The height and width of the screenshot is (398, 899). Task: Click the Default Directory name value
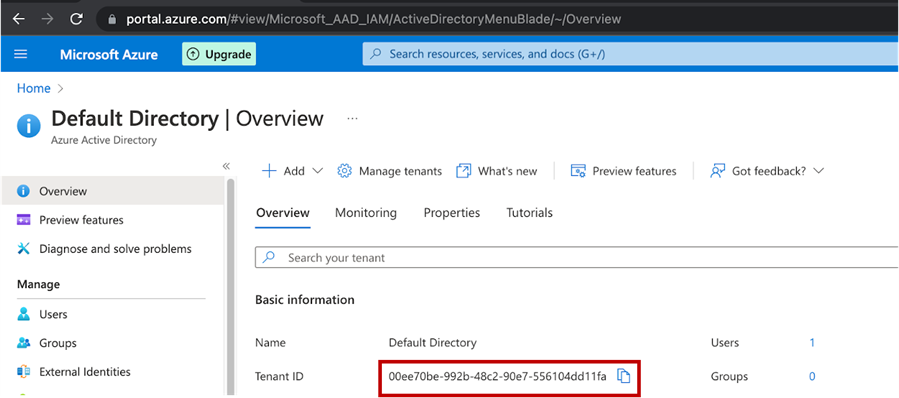432,343
